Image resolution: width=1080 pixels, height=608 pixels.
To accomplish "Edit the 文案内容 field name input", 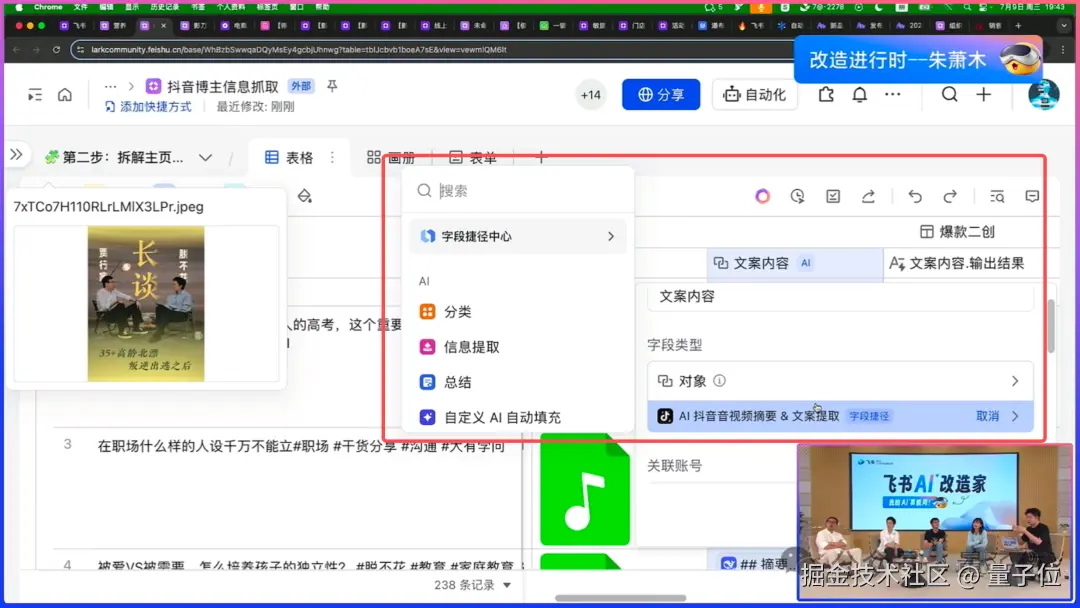I will [840, 297].
